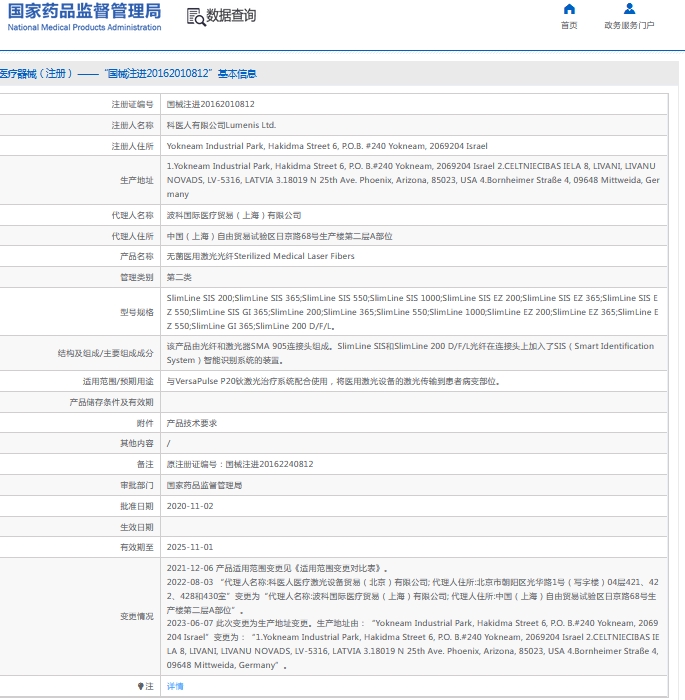The width and height of the screenshot is (685, 700).
Task: Click structure text mentioning SMA 905
Action: click(x=410, y=353)
